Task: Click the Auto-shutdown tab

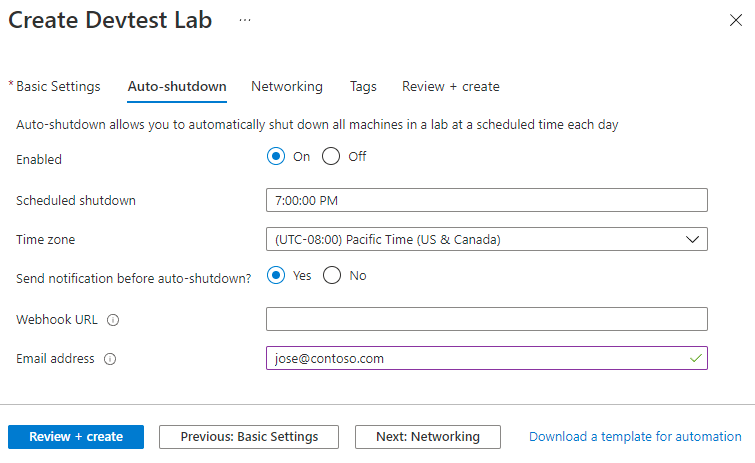Action: 177,87
